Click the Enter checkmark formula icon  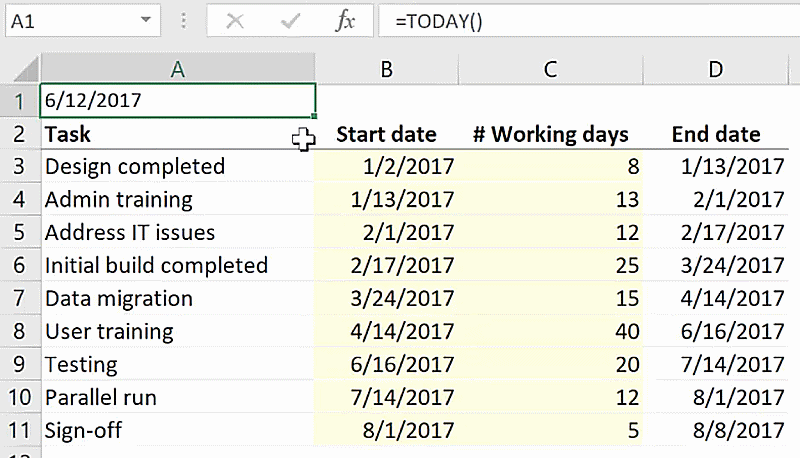[x=291, y=21]
